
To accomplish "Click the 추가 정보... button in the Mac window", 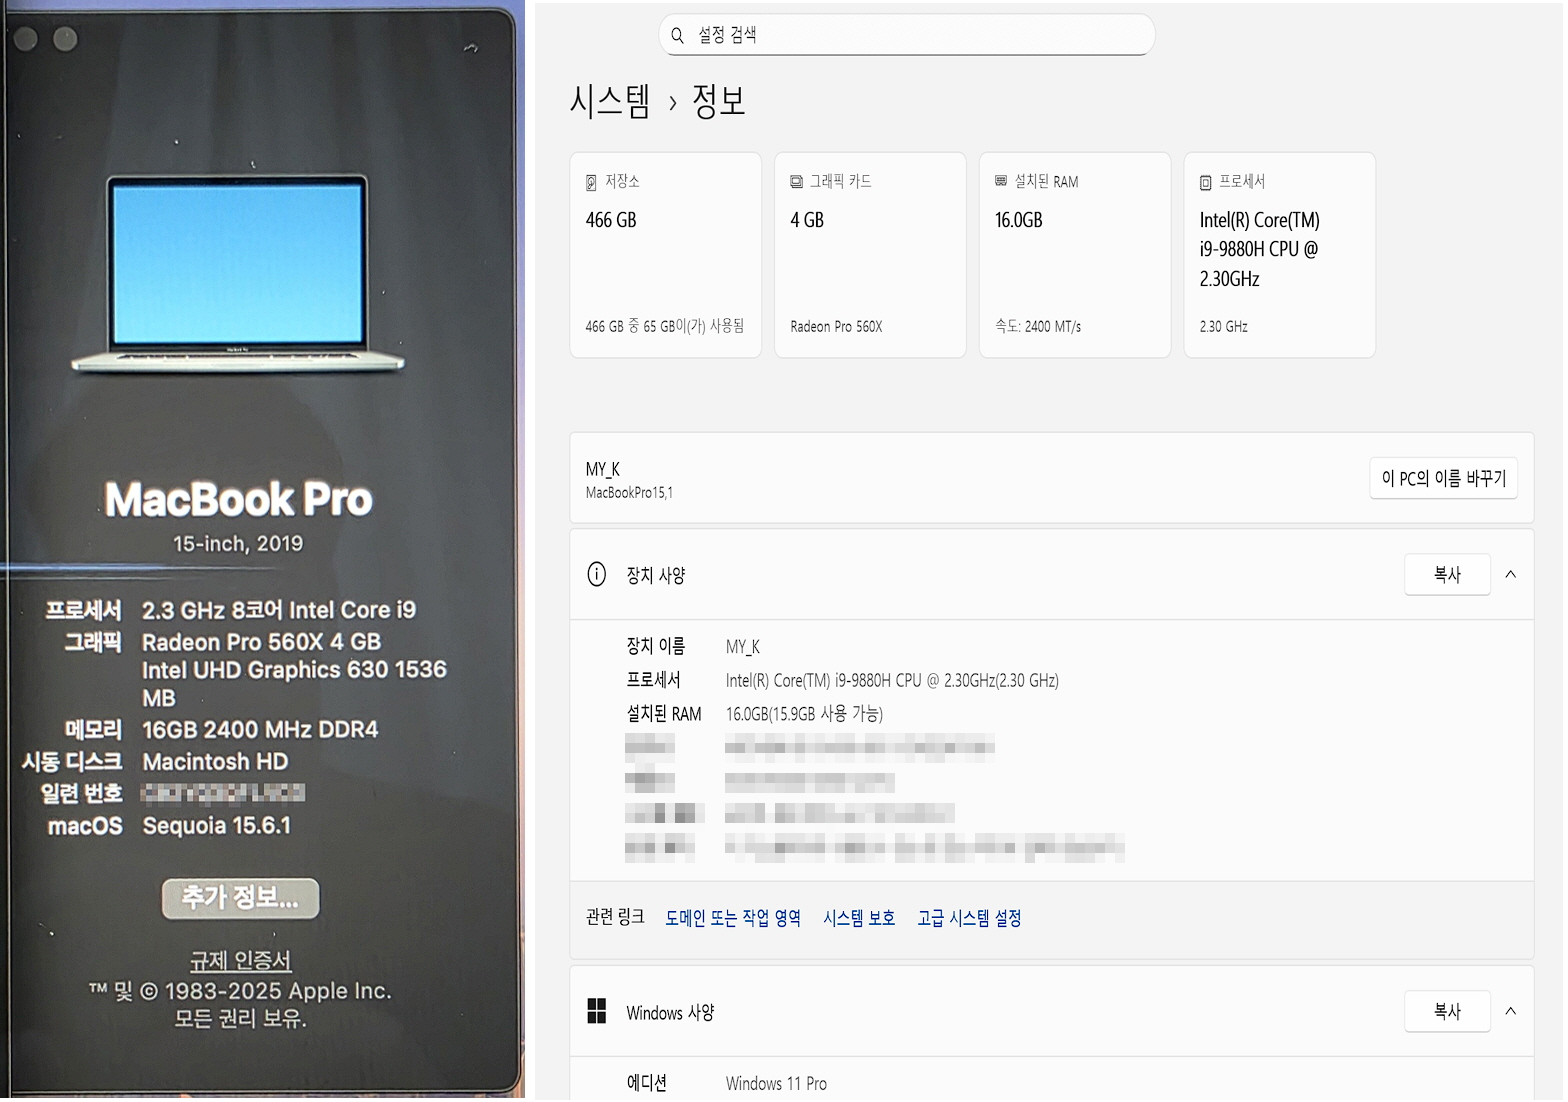I will pyautogui.click(x=240, y=898).
